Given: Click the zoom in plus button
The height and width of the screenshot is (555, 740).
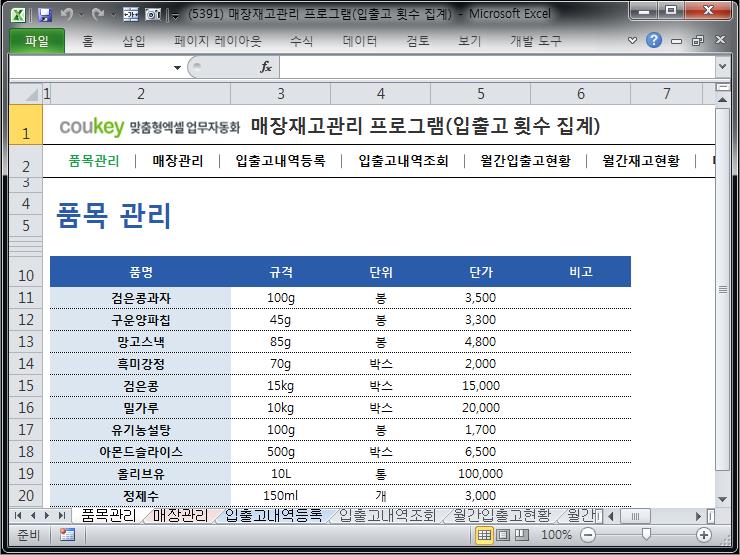Looking at the screenshot, I should (x=704, y=535).
